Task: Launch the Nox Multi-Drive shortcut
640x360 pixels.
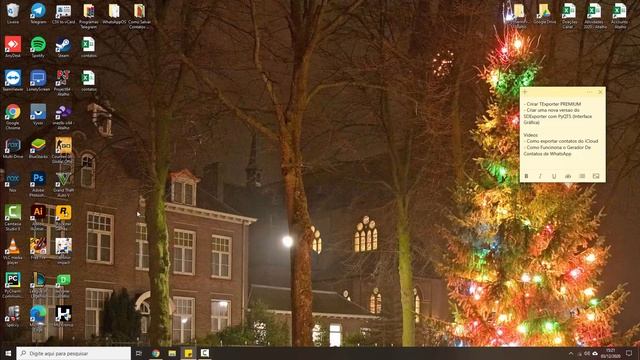Action: [x=13, y=148]
